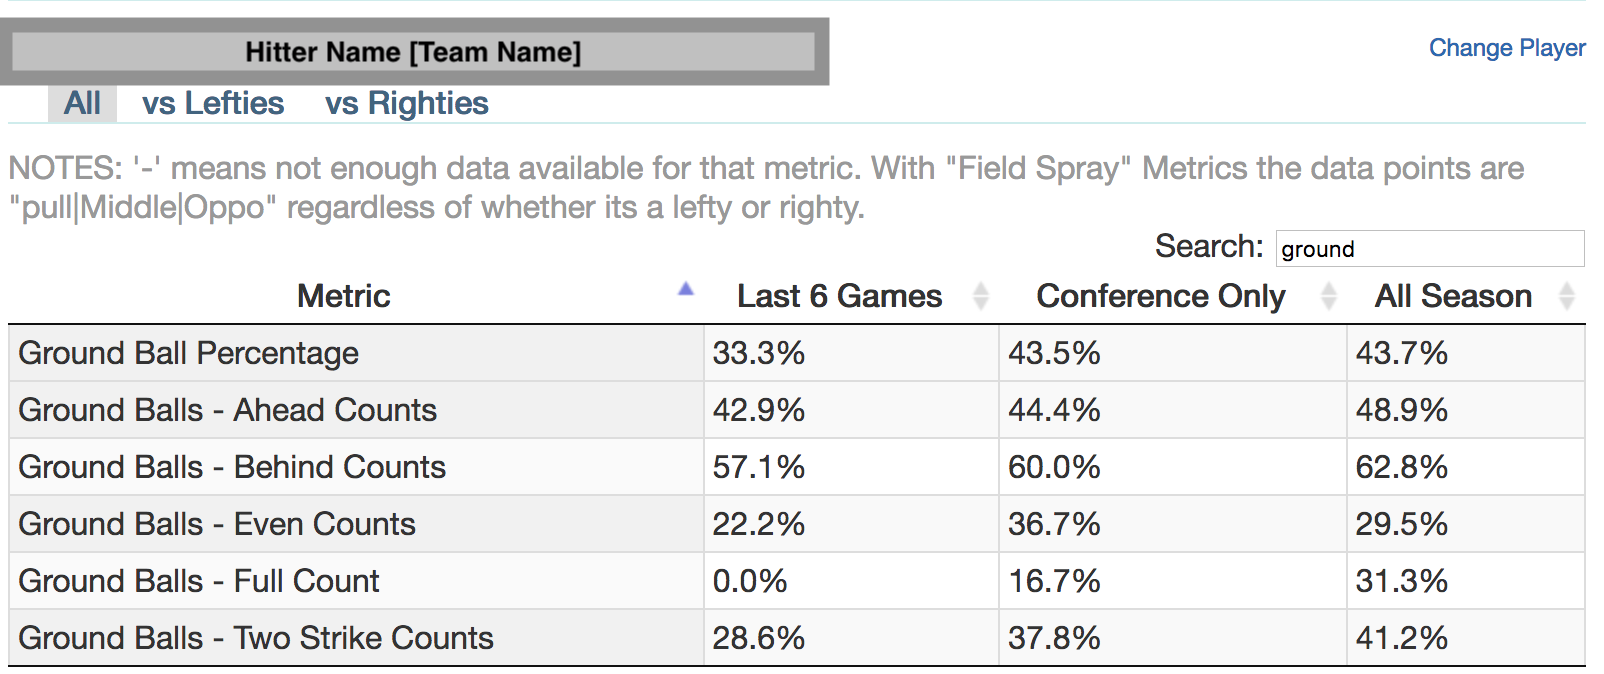1604x674 pixels.
Task: Open the Change Player link
Action: [x=1507, y=48]
